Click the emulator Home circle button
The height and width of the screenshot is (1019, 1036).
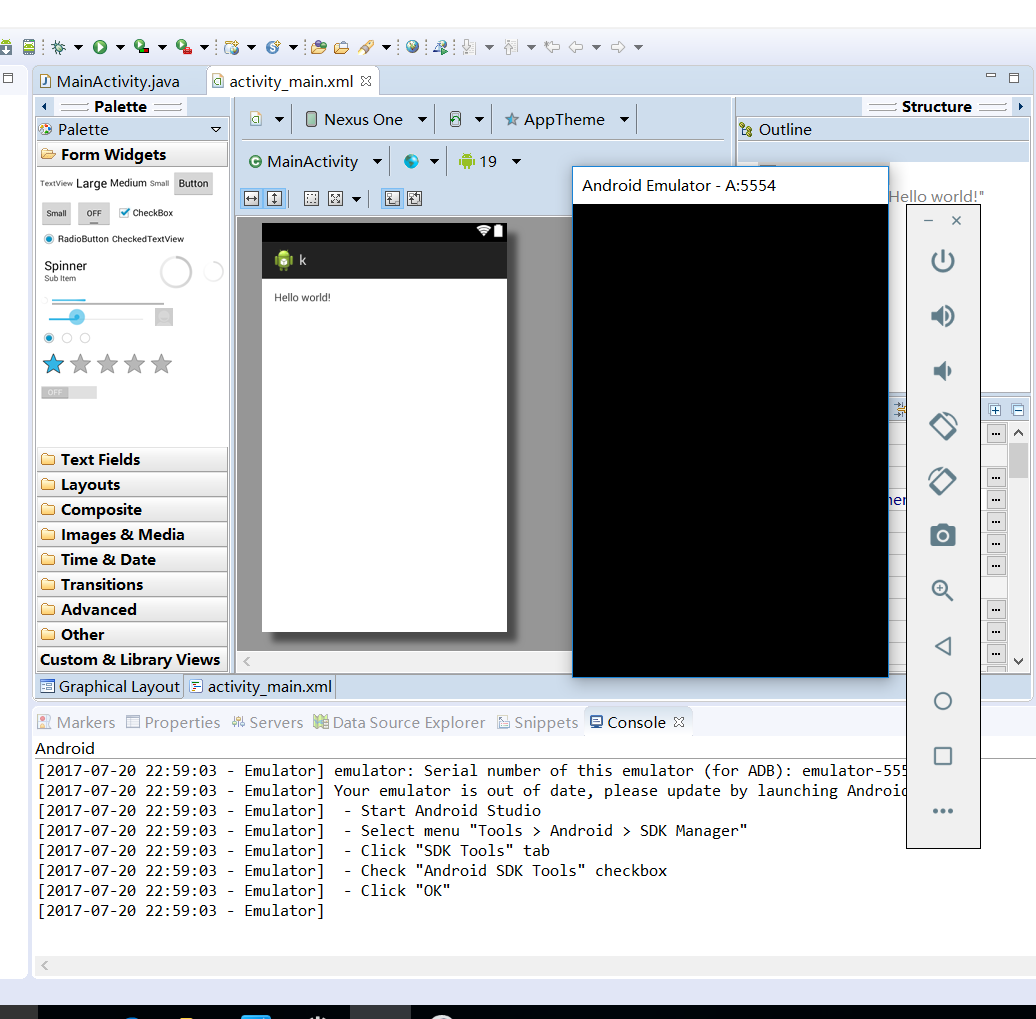tap(943, 700)
